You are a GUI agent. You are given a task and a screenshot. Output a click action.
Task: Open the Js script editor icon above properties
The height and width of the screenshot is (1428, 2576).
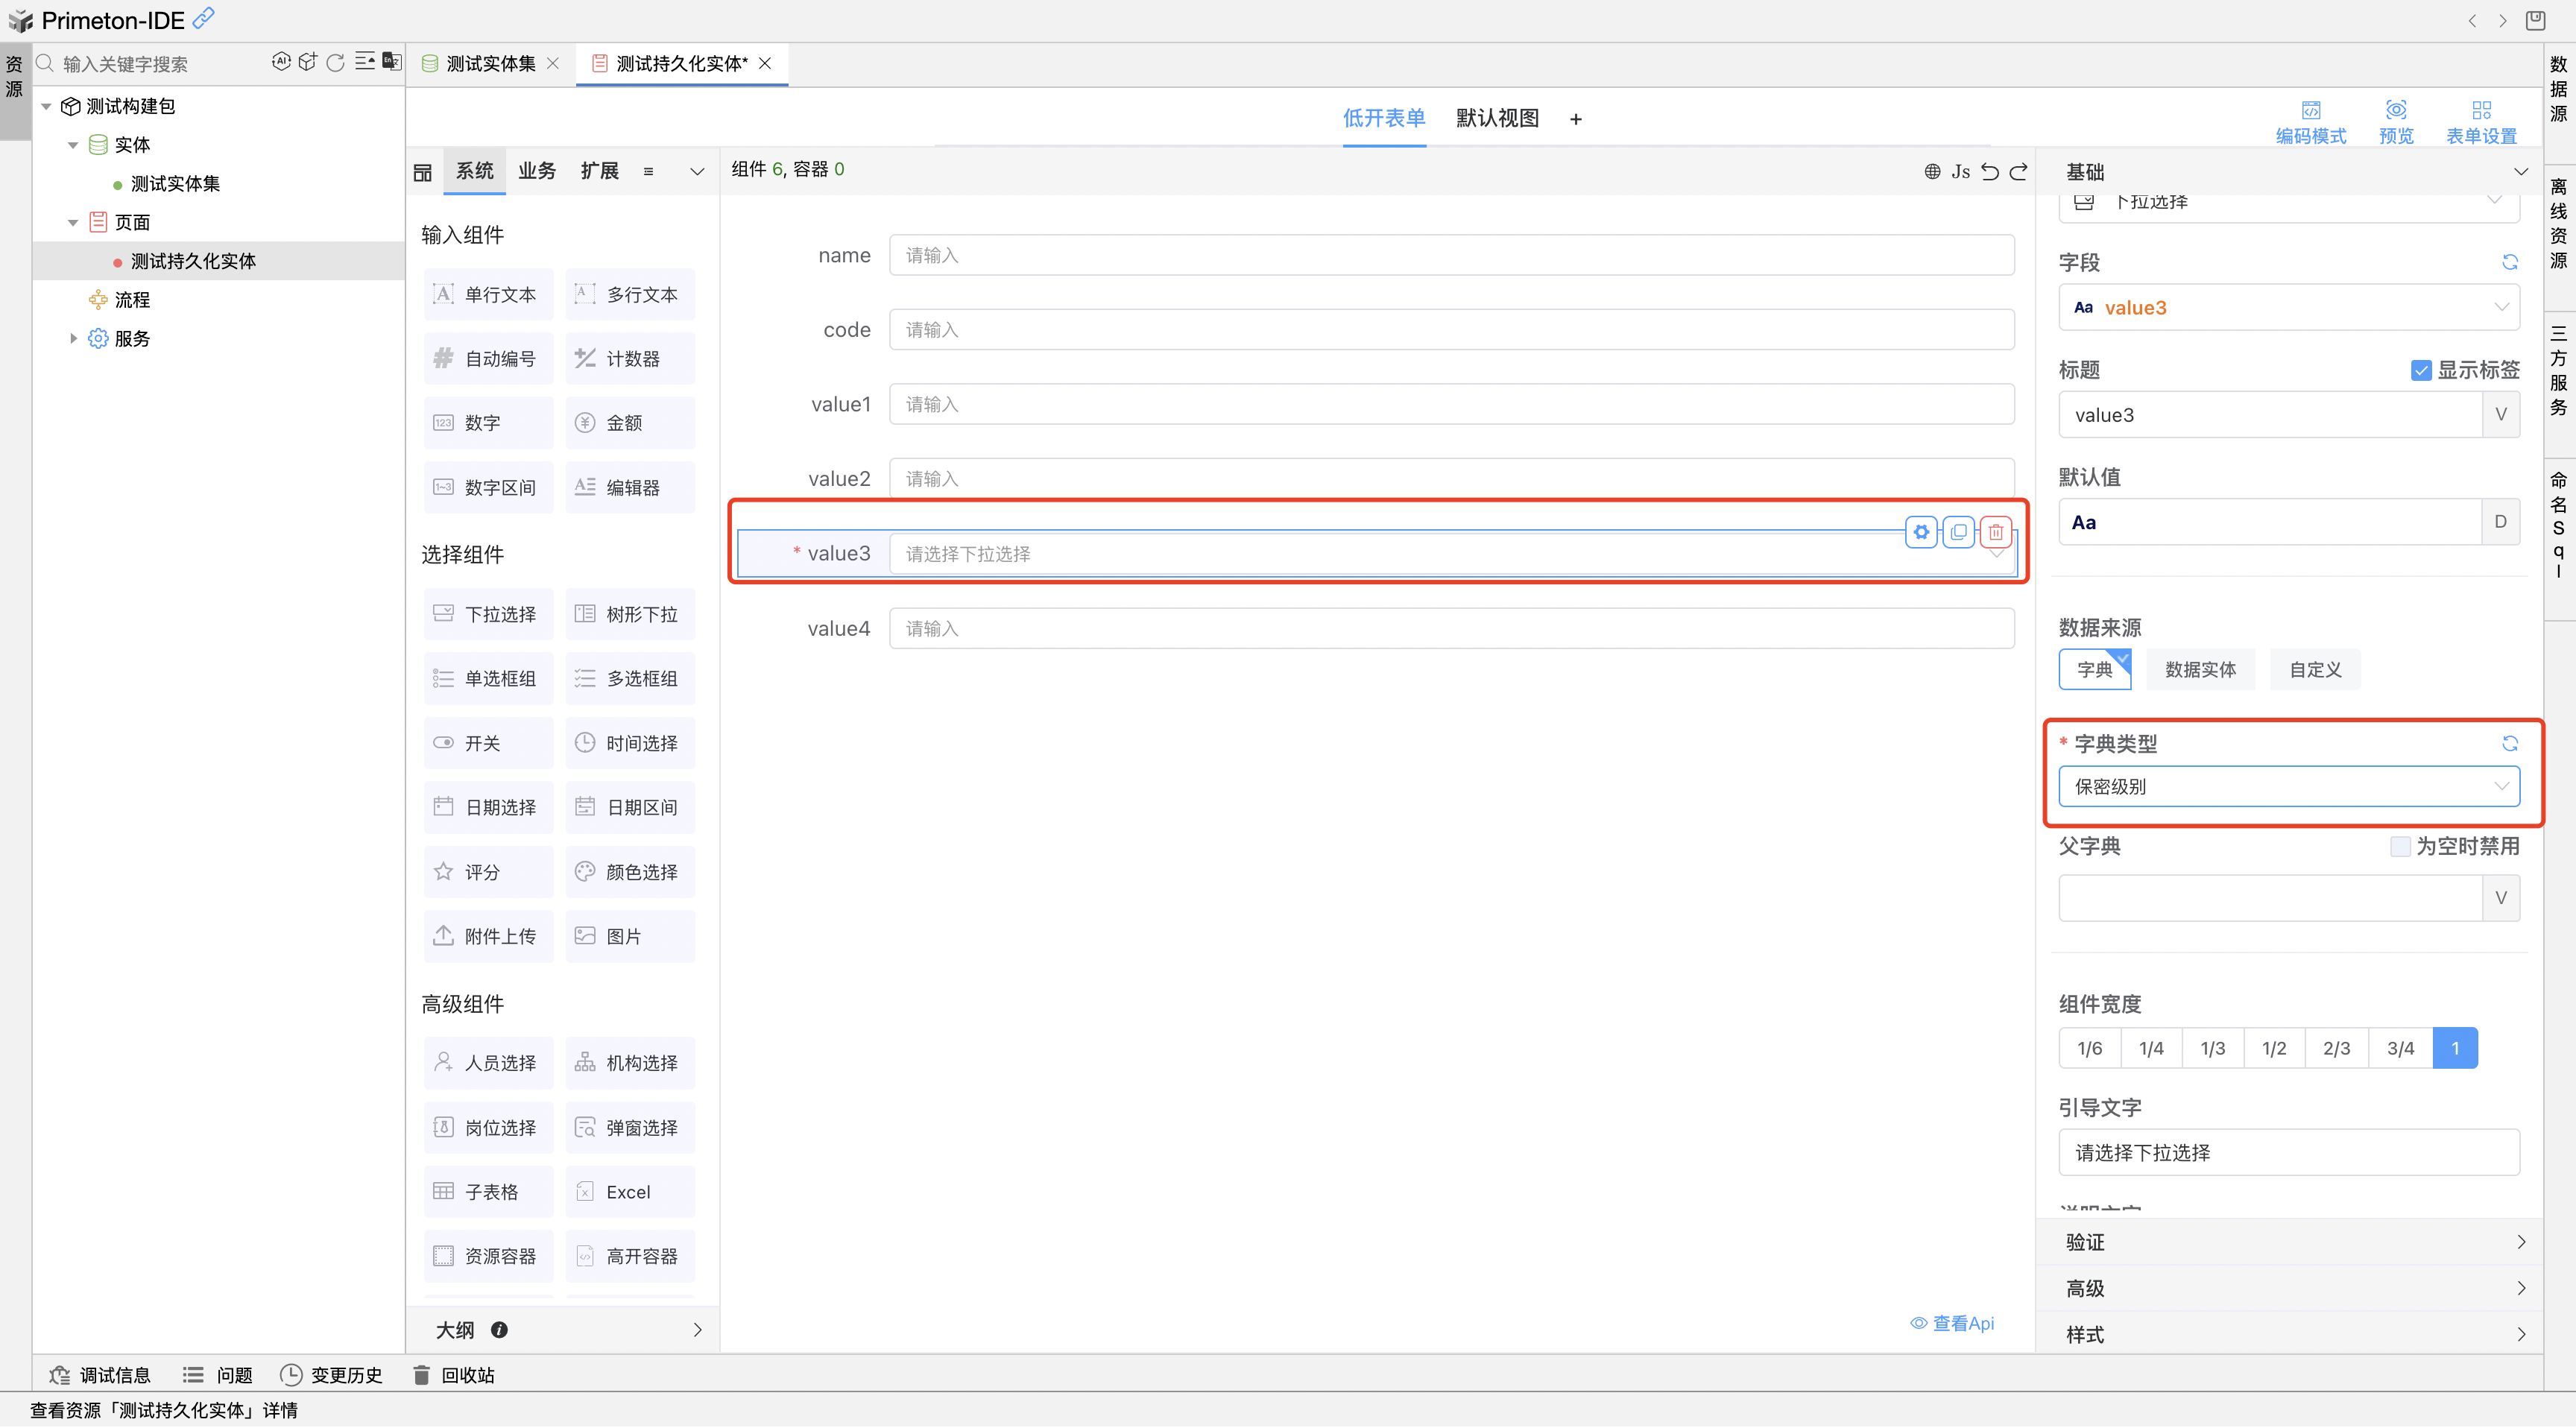pos(1960,171)
